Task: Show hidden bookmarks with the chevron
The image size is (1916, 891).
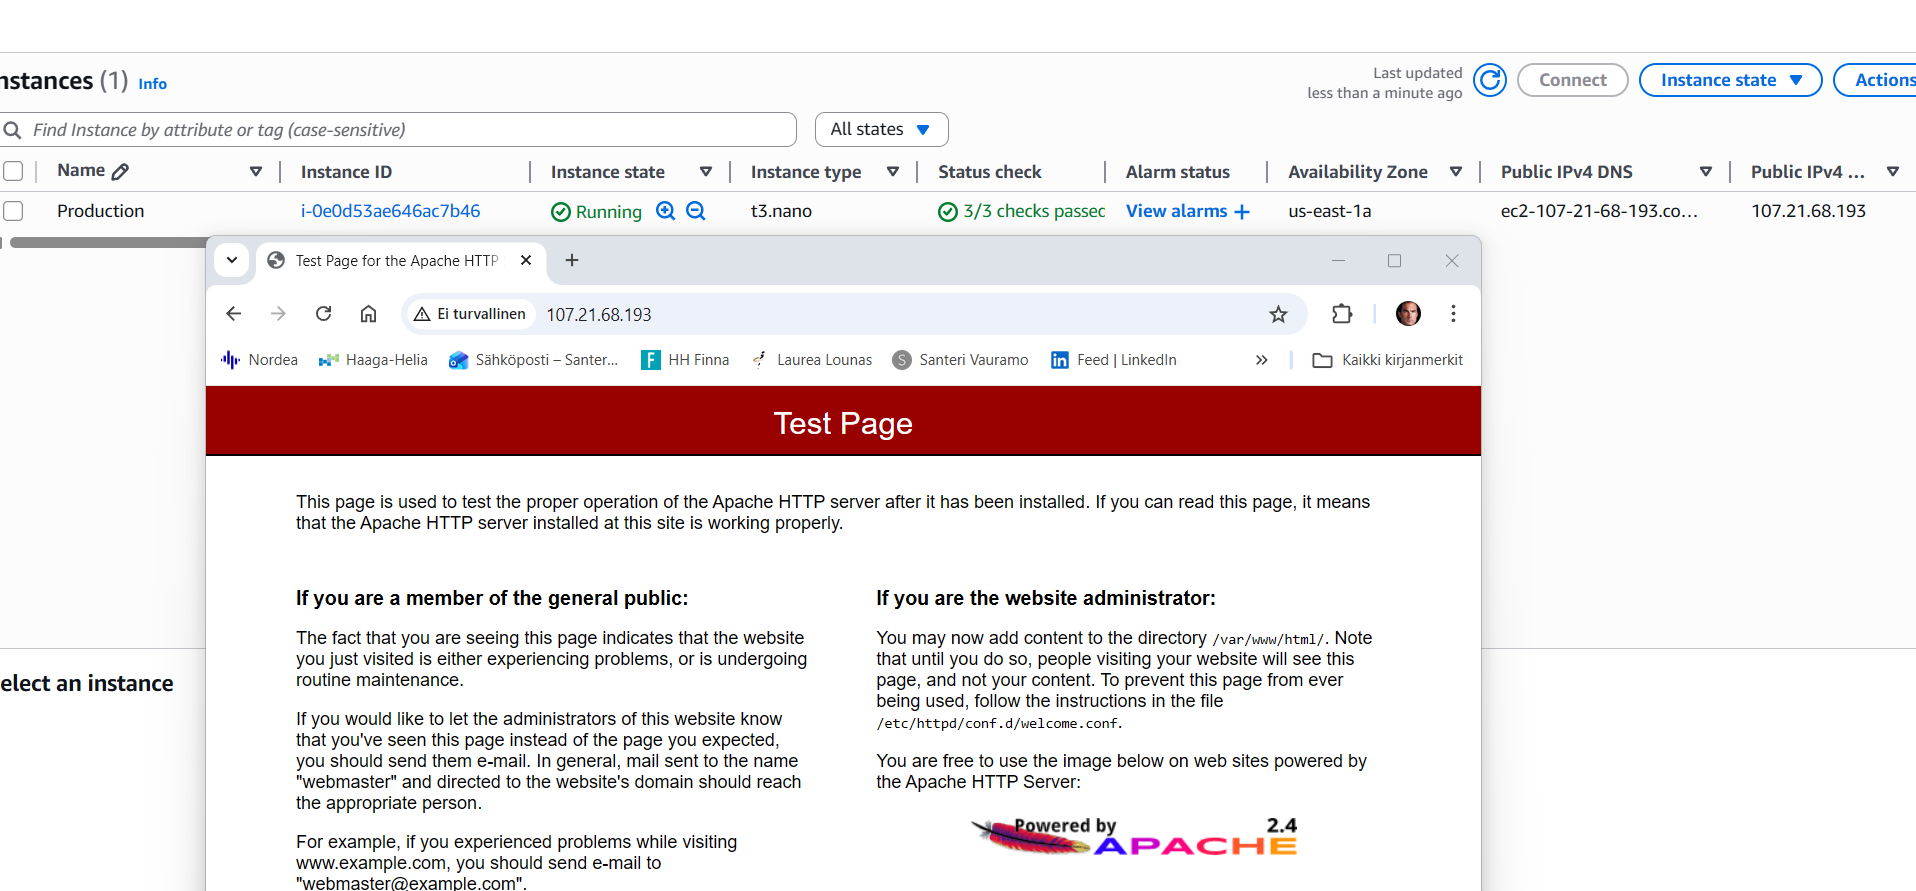Action: 1261,360
